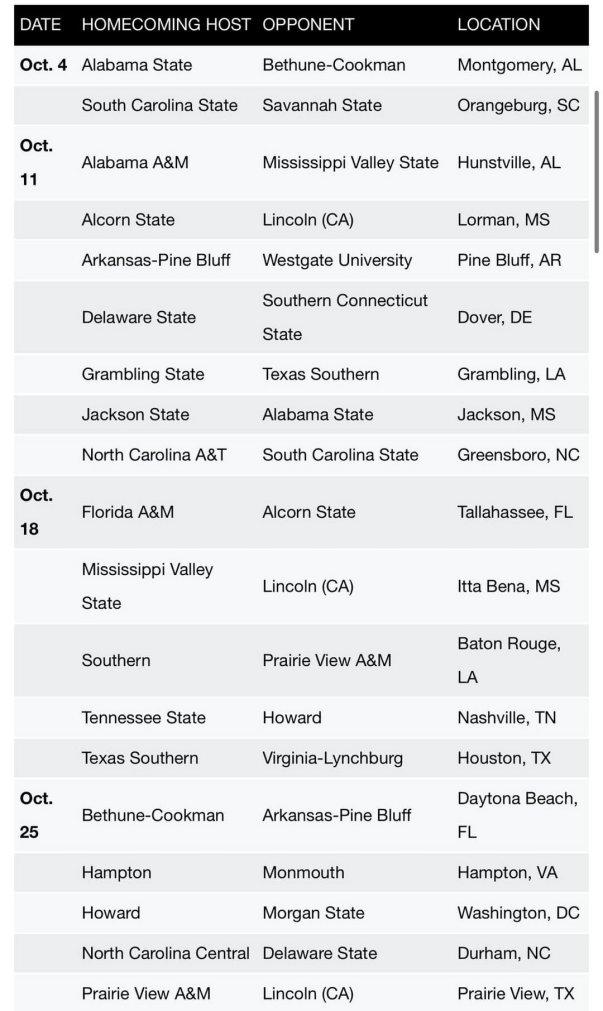603x1011 pixels.
Task: Click the Alabama A&M host entry
Action: click(x=135, y=162)
